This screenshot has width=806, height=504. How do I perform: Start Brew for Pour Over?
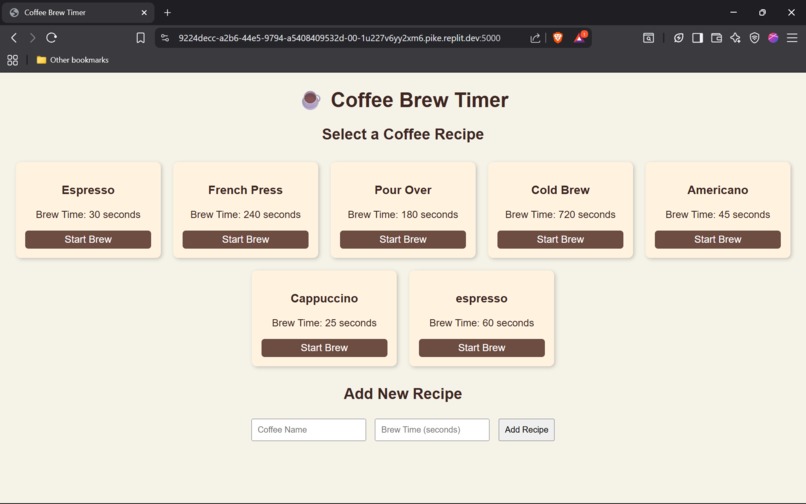pyautogui.click(x=403, y=239)
